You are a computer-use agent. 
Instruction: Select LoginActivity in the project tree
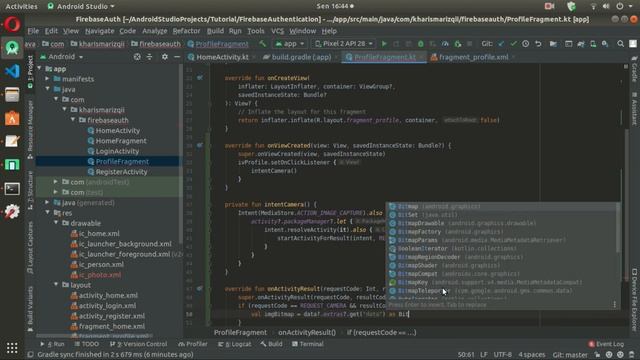coord(117,151)
